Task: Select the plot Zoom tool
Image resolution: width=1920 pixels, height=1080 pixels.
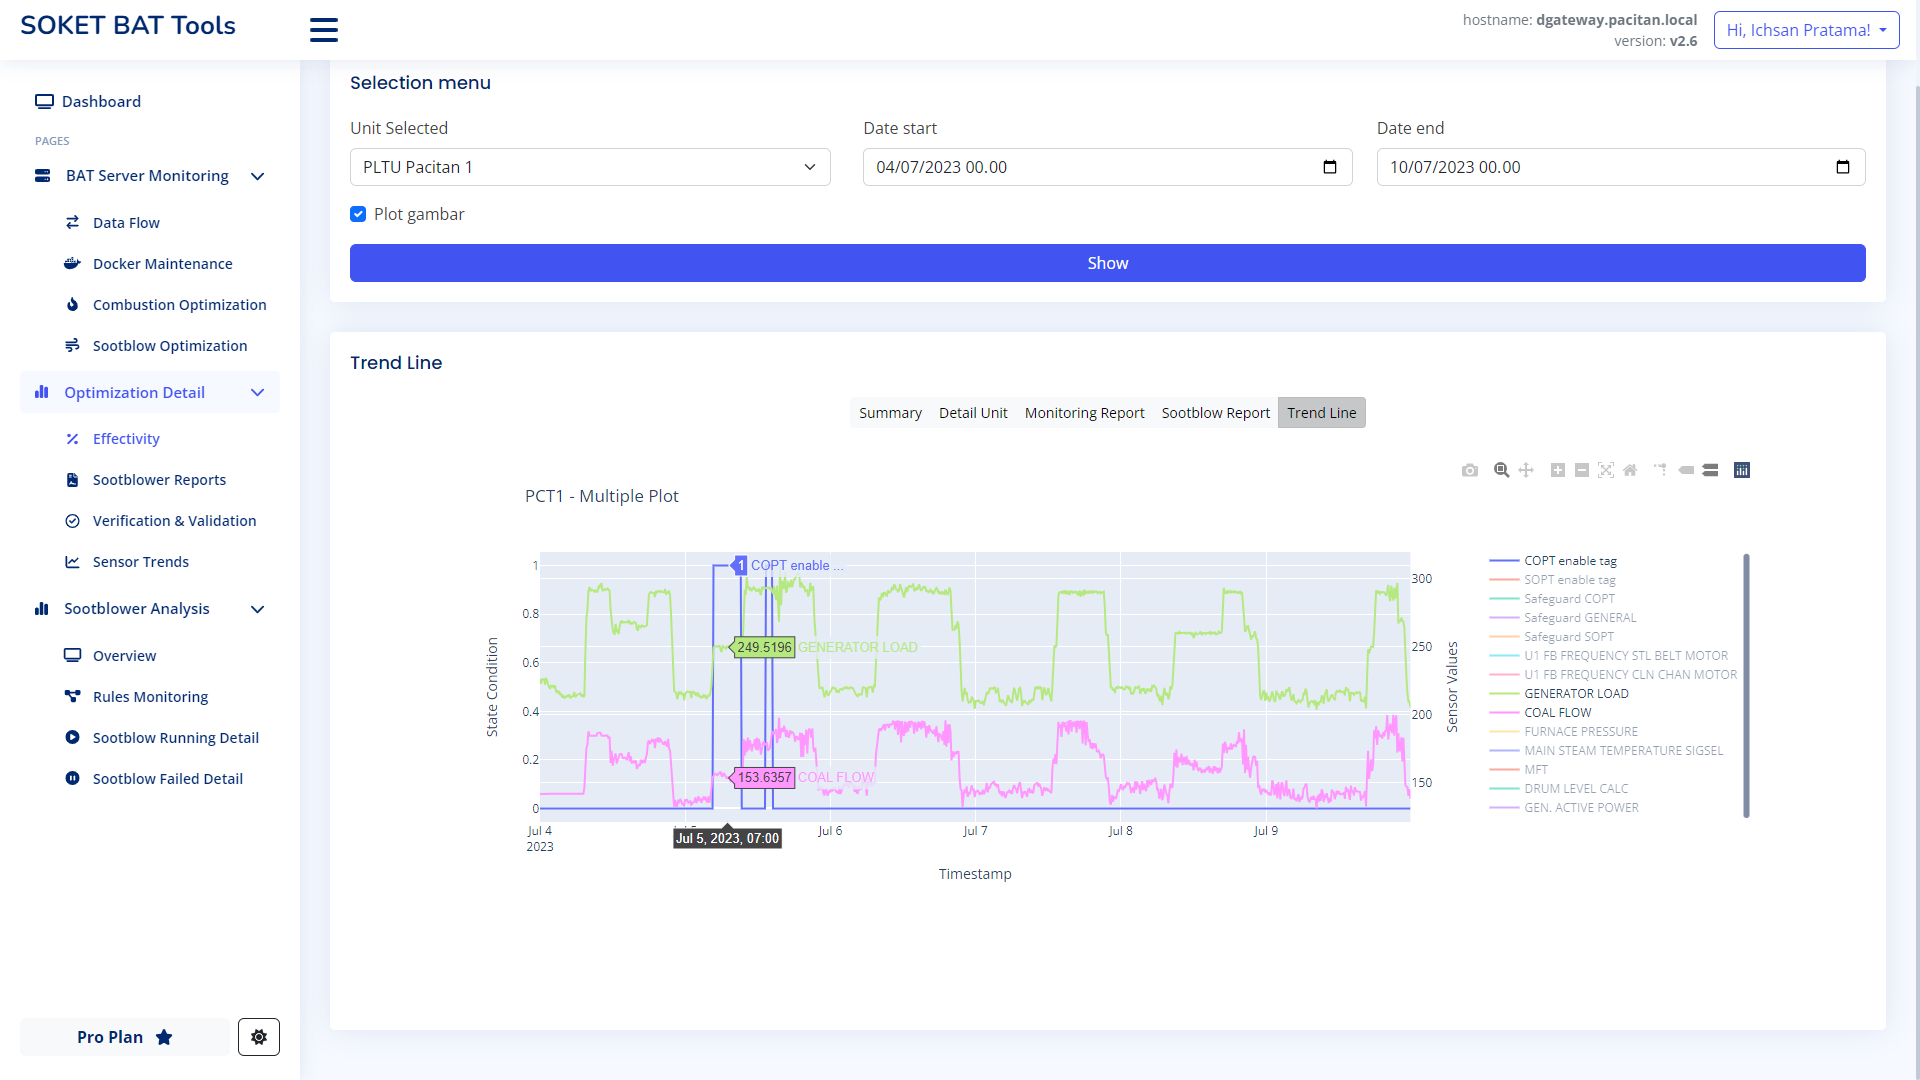Action: [x=1501, y=470]
